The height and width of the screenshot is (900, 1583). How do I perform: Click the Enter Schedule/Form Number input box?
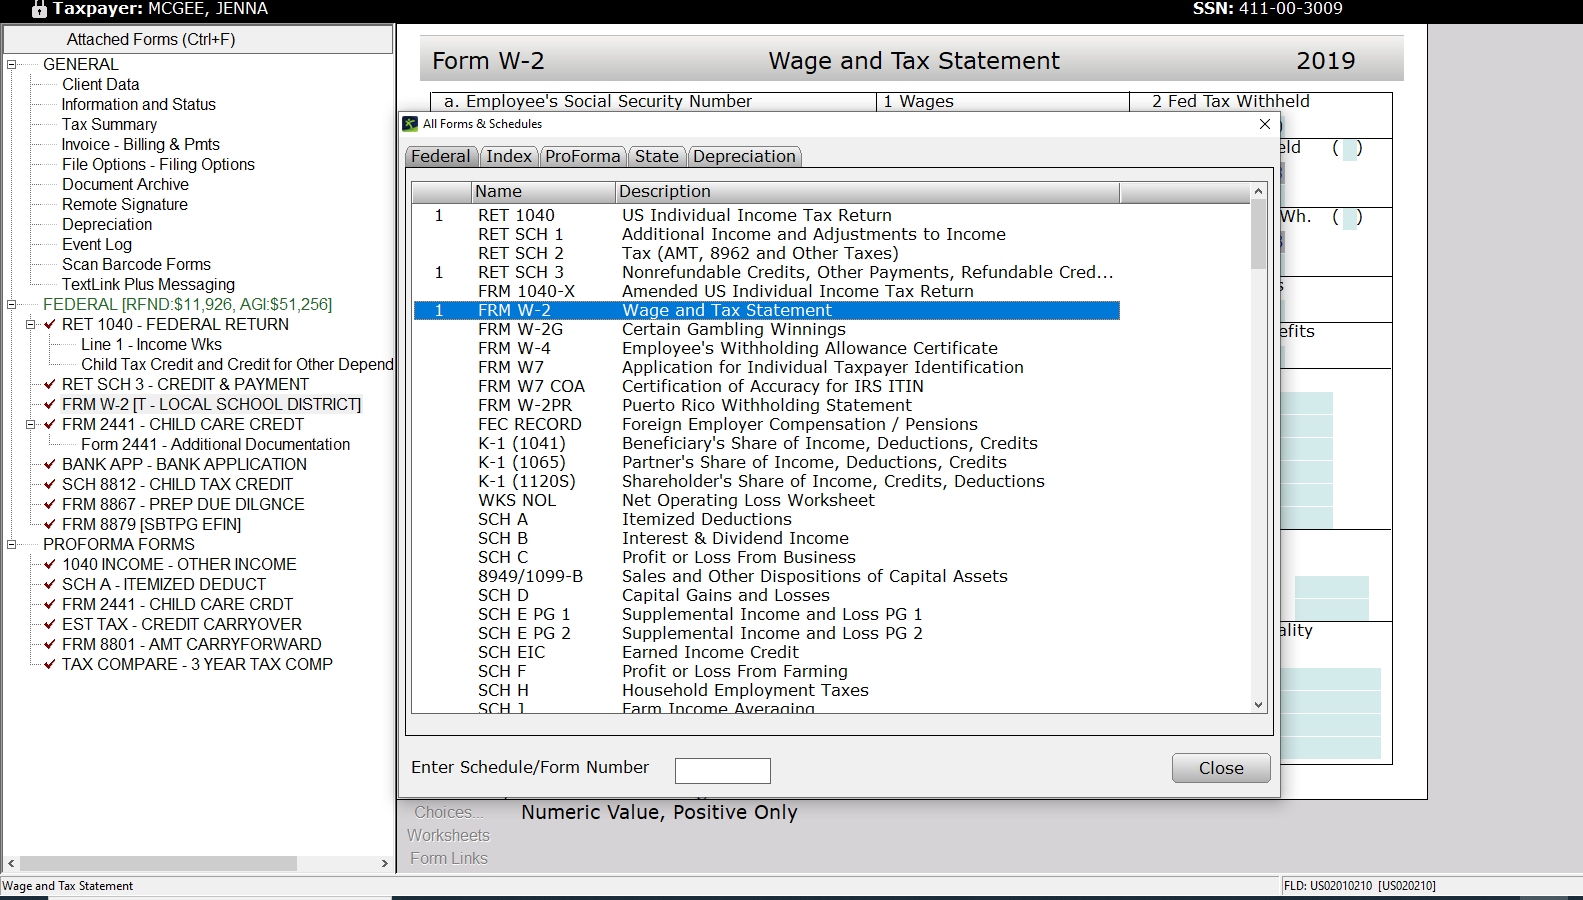(x=722, y=770)
